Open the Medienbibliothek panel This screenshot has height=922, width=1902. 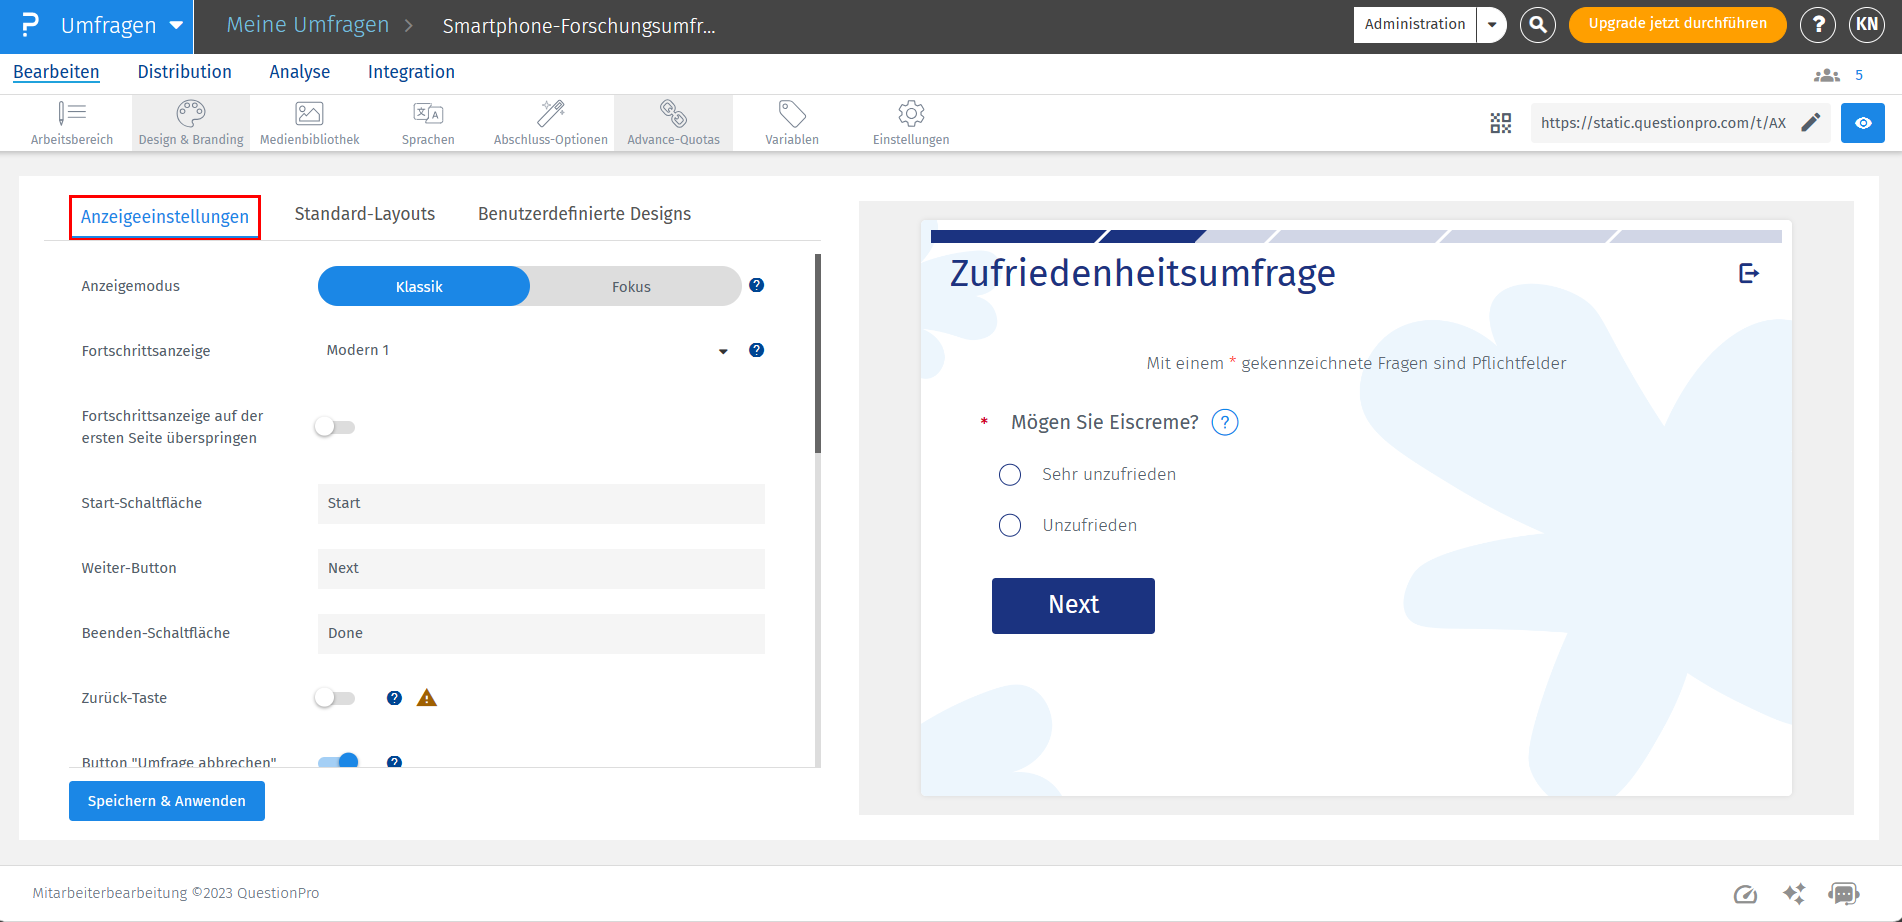tap(308, 122)
